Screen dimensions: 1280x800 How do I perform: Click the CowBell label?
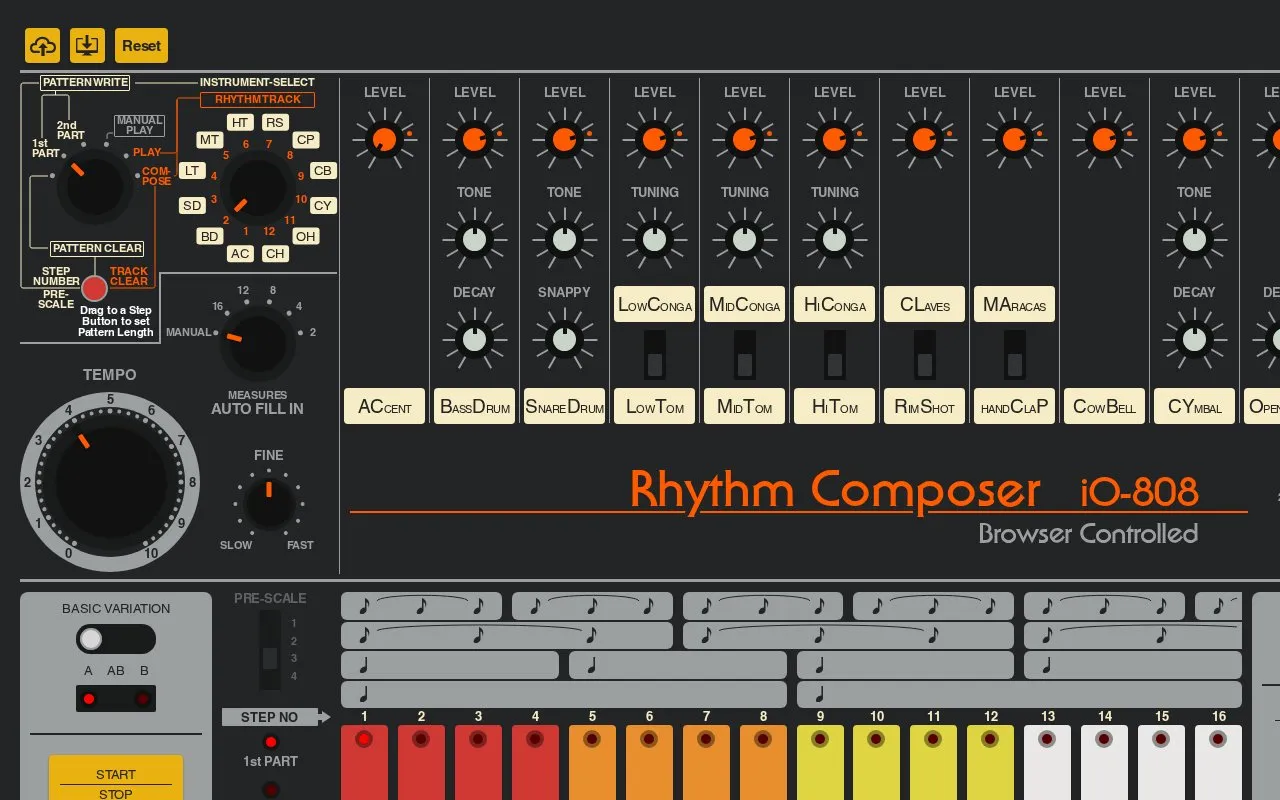click(1105, 407)
